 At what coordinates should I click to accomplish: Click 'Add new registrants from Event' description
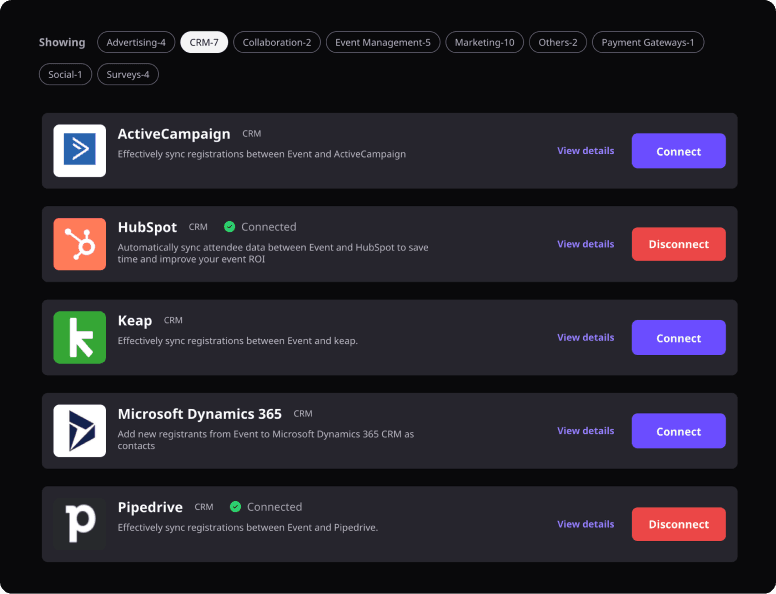point(266,440)
